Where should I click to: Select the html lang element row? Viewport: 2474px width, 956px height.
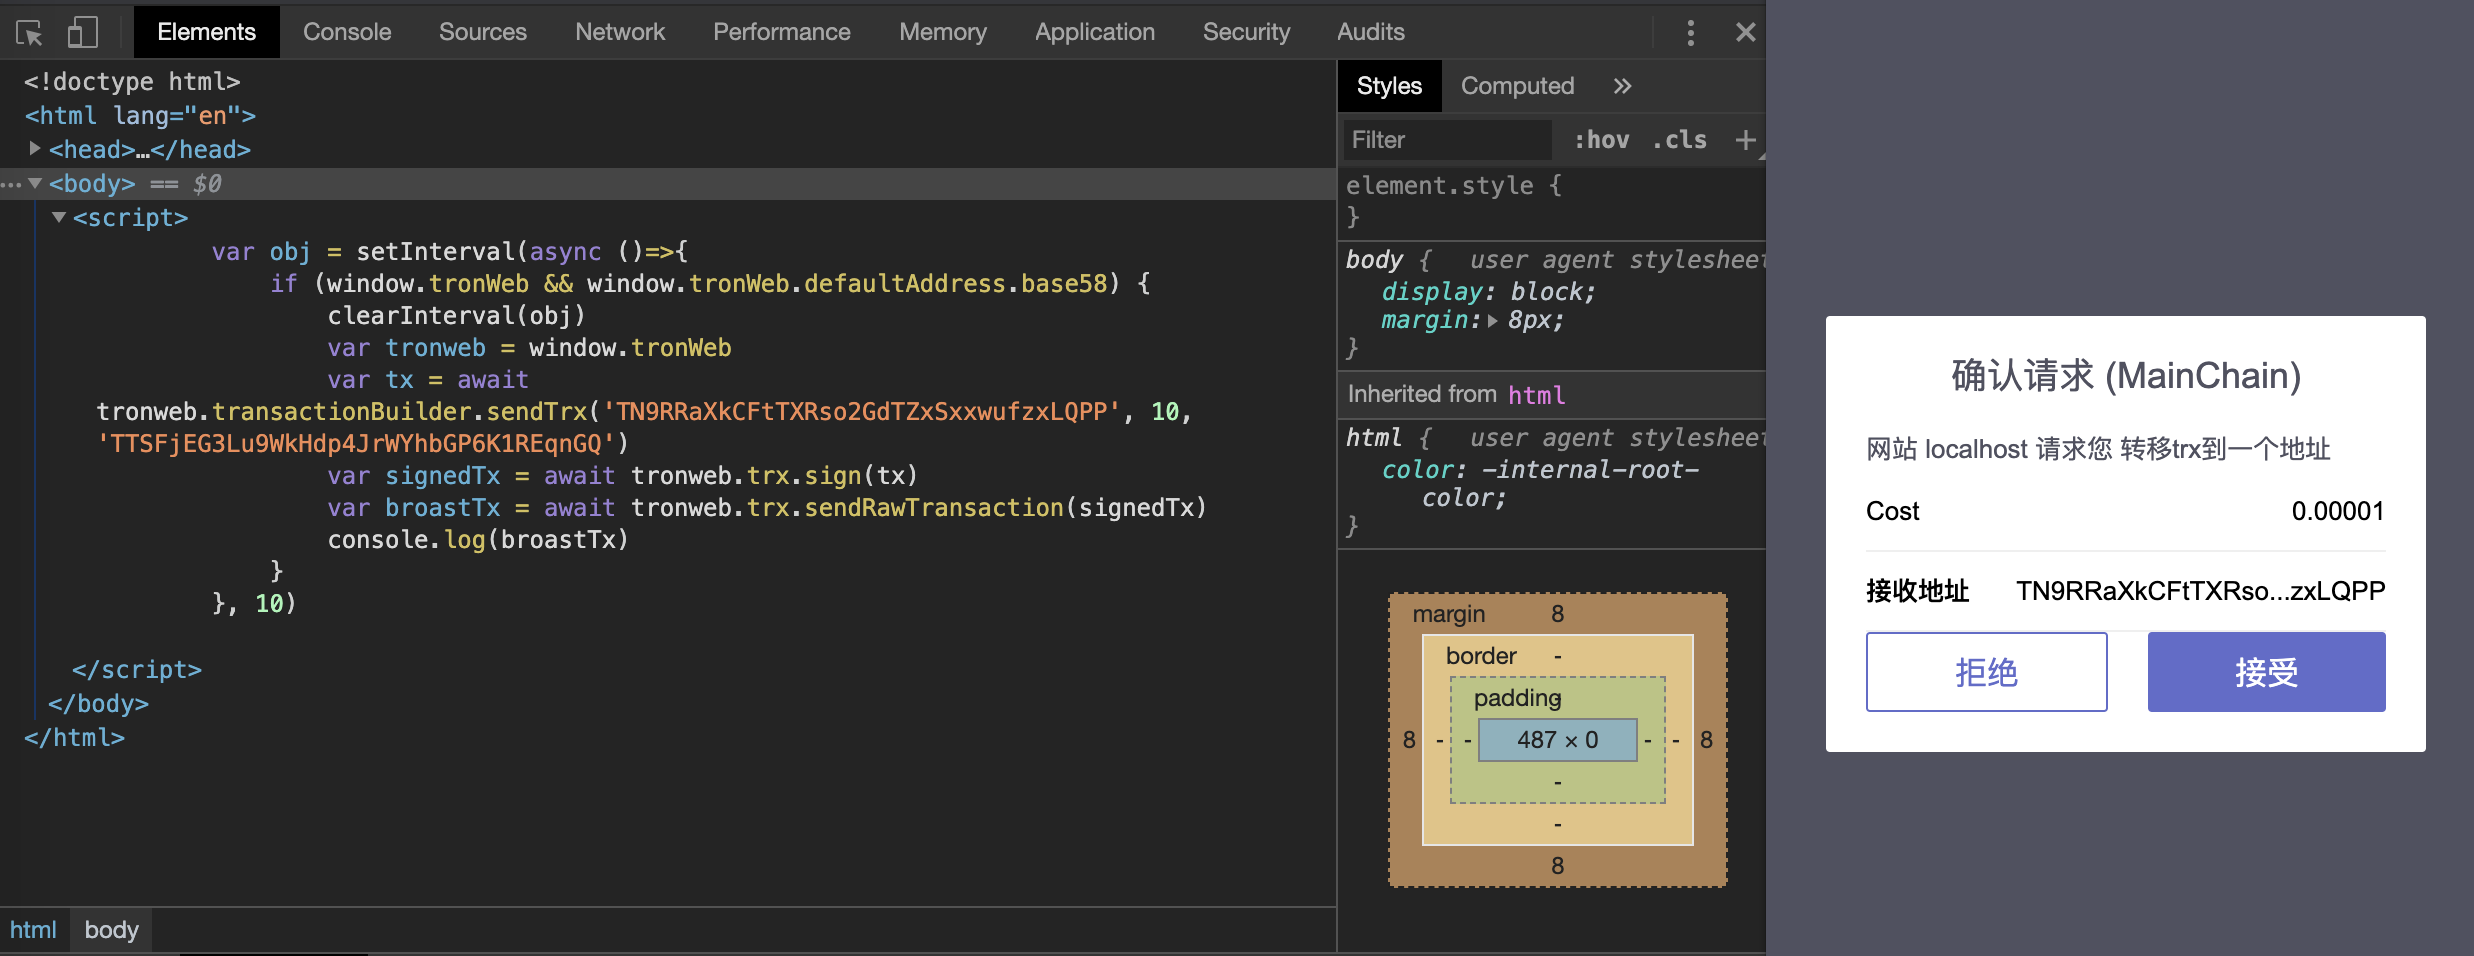coord(140,116)
